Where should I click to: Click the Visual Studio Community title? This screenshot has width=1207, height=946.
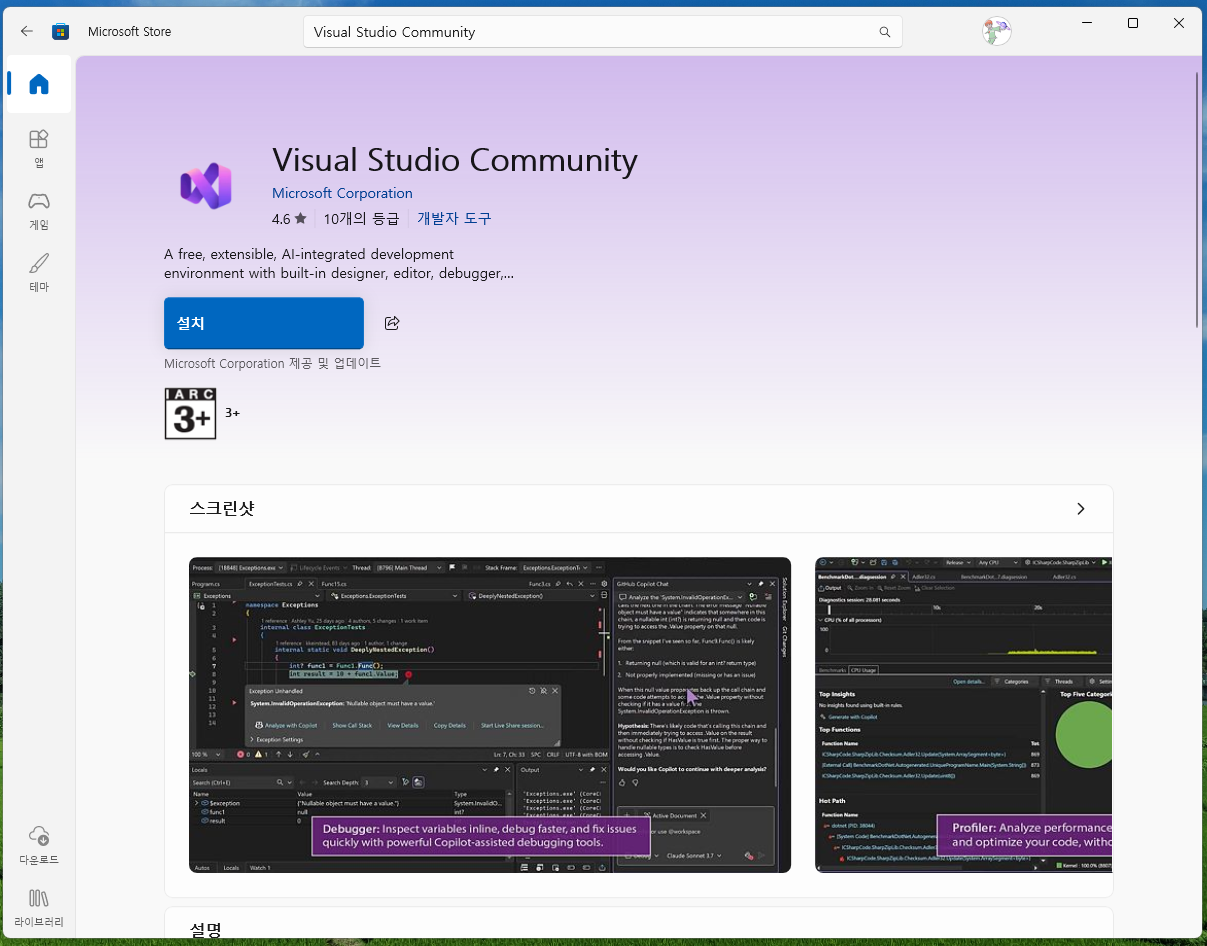pos(455,160)
